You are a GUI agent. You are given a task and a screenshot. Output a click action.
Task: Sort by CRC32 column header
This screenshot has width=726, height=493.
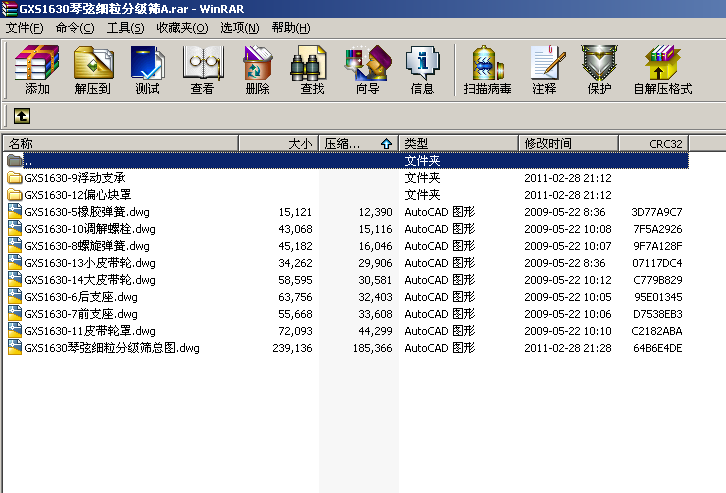(x=654, y=144)
